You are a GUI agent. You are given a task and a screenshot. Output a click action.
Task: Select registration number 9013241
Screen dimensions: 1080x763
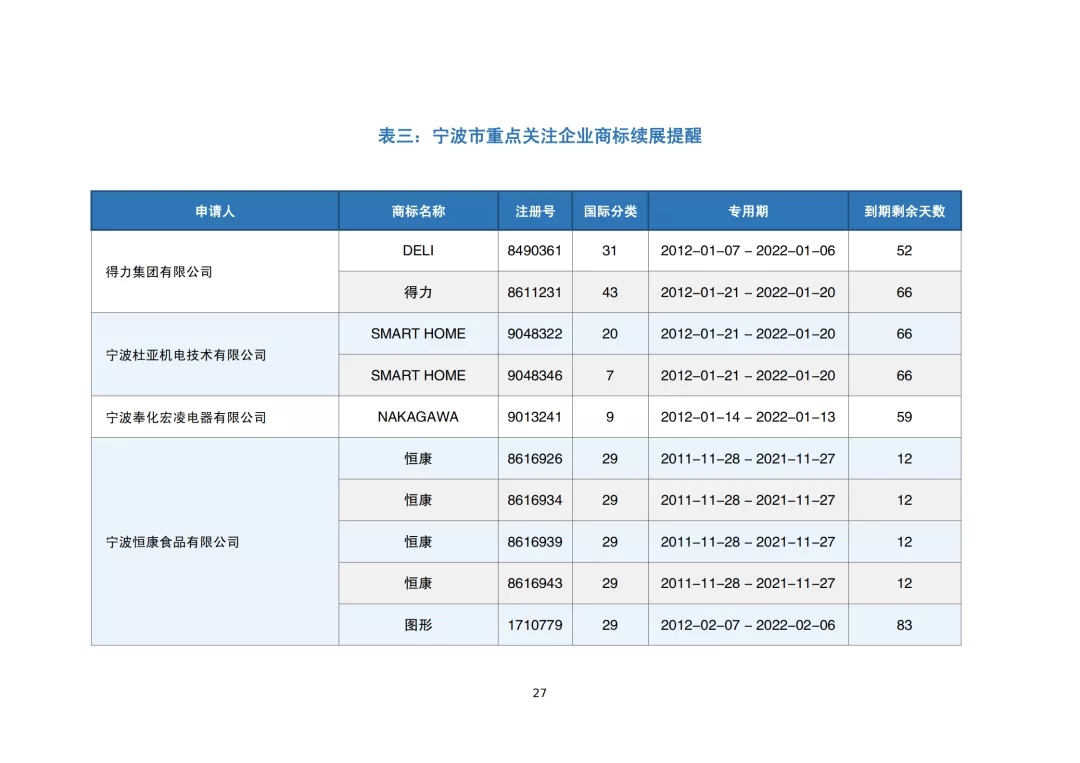coord(535,417)
